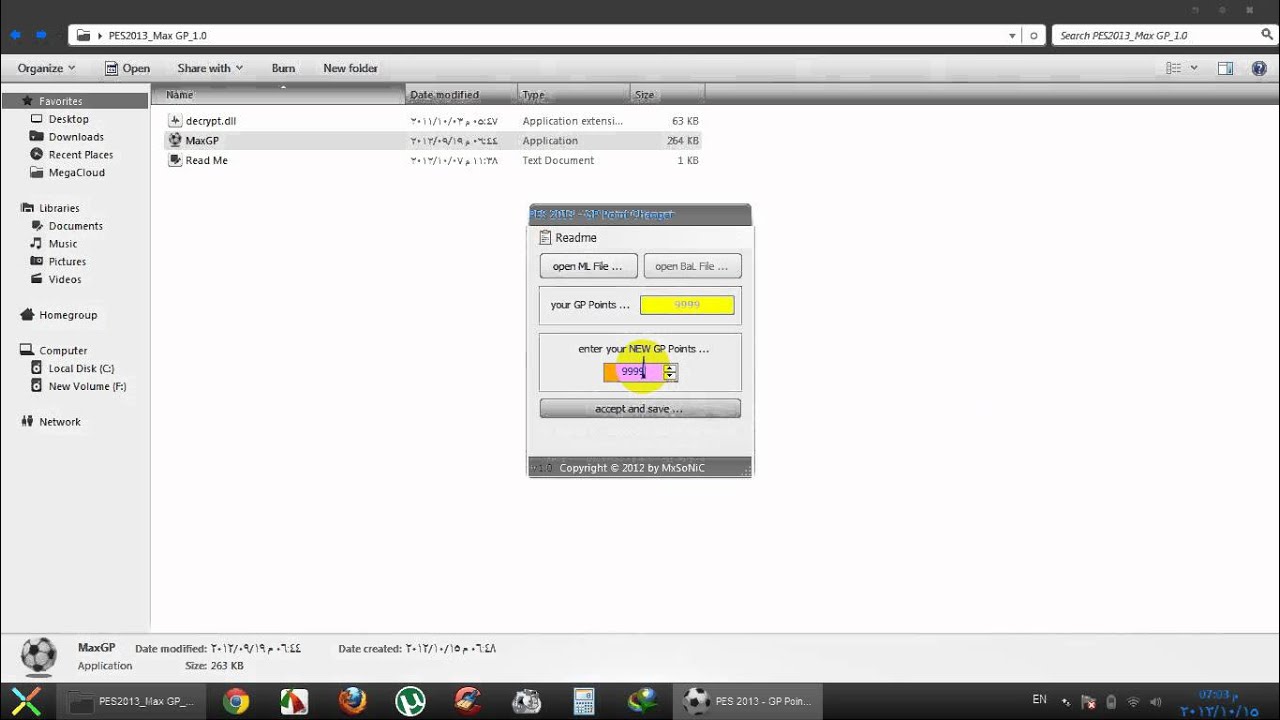Switch to PES2013_Max GP taskbar window
The height and width of the screenshot is (720, 1280).
click(132, 701)
